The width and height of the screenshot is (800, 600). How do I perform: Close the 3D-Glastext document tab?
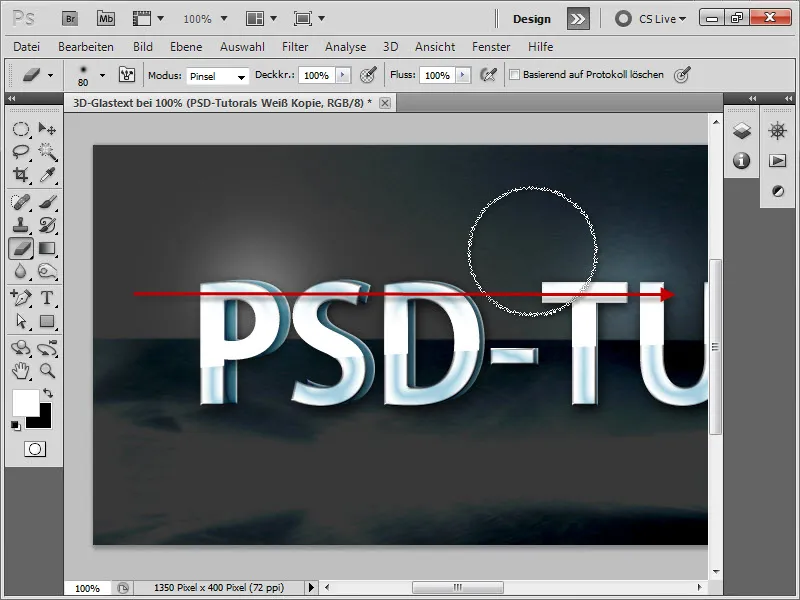[385, 103]
